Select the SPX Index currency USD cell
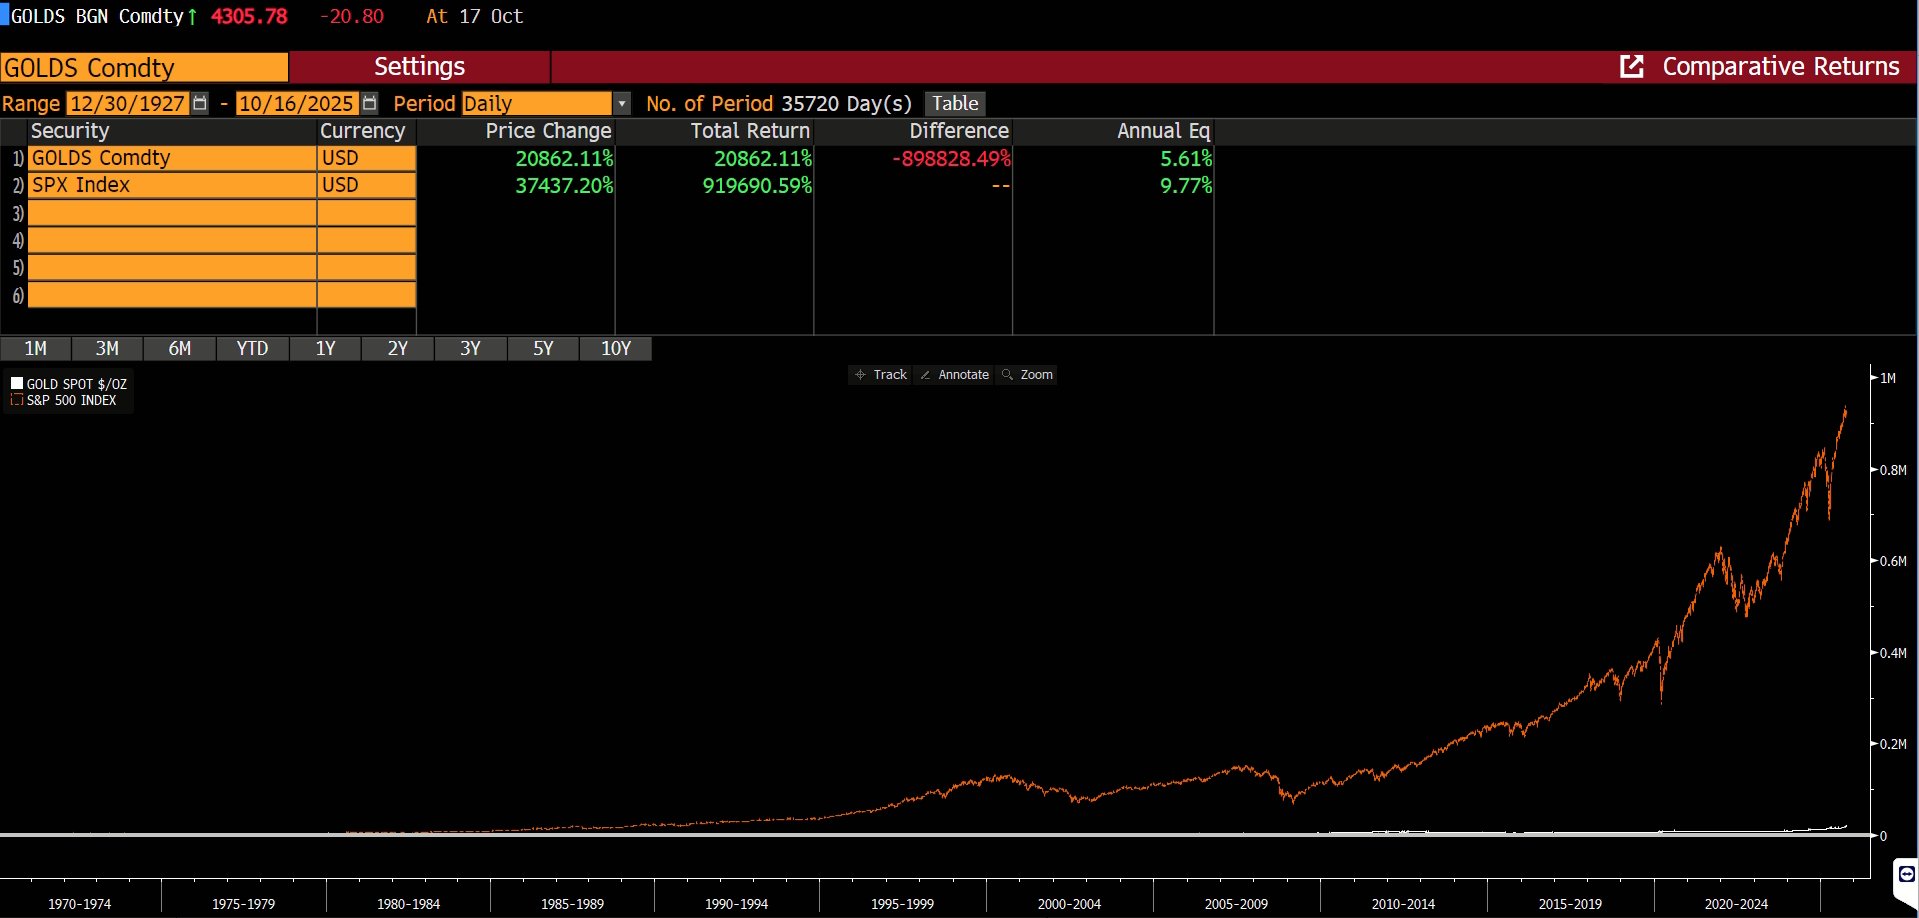Image resolution: width=1919 pixels, height=918 pixels. click(366, 186)
